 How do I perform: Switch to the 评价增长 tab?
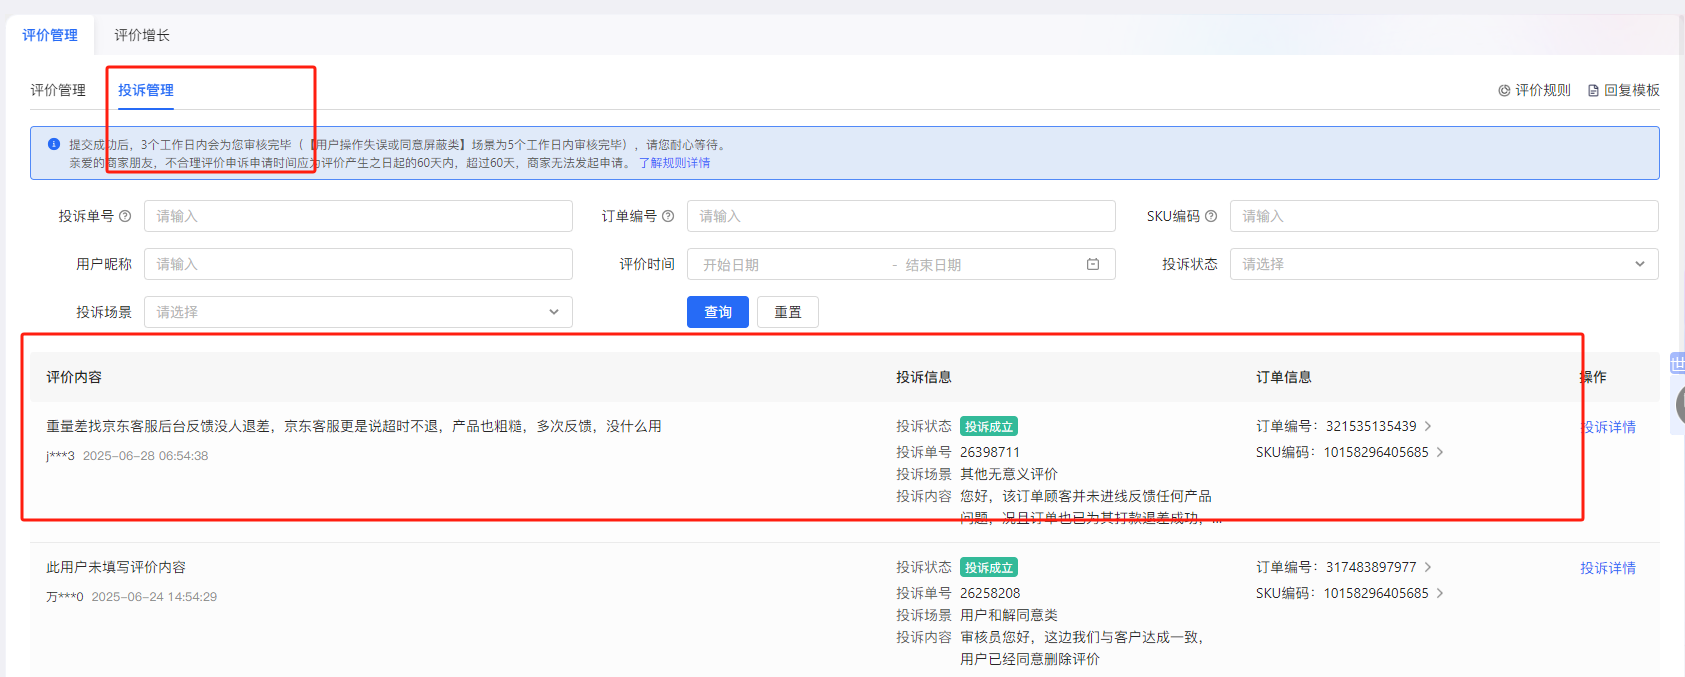pyautogui.click(x=142, y=35)
